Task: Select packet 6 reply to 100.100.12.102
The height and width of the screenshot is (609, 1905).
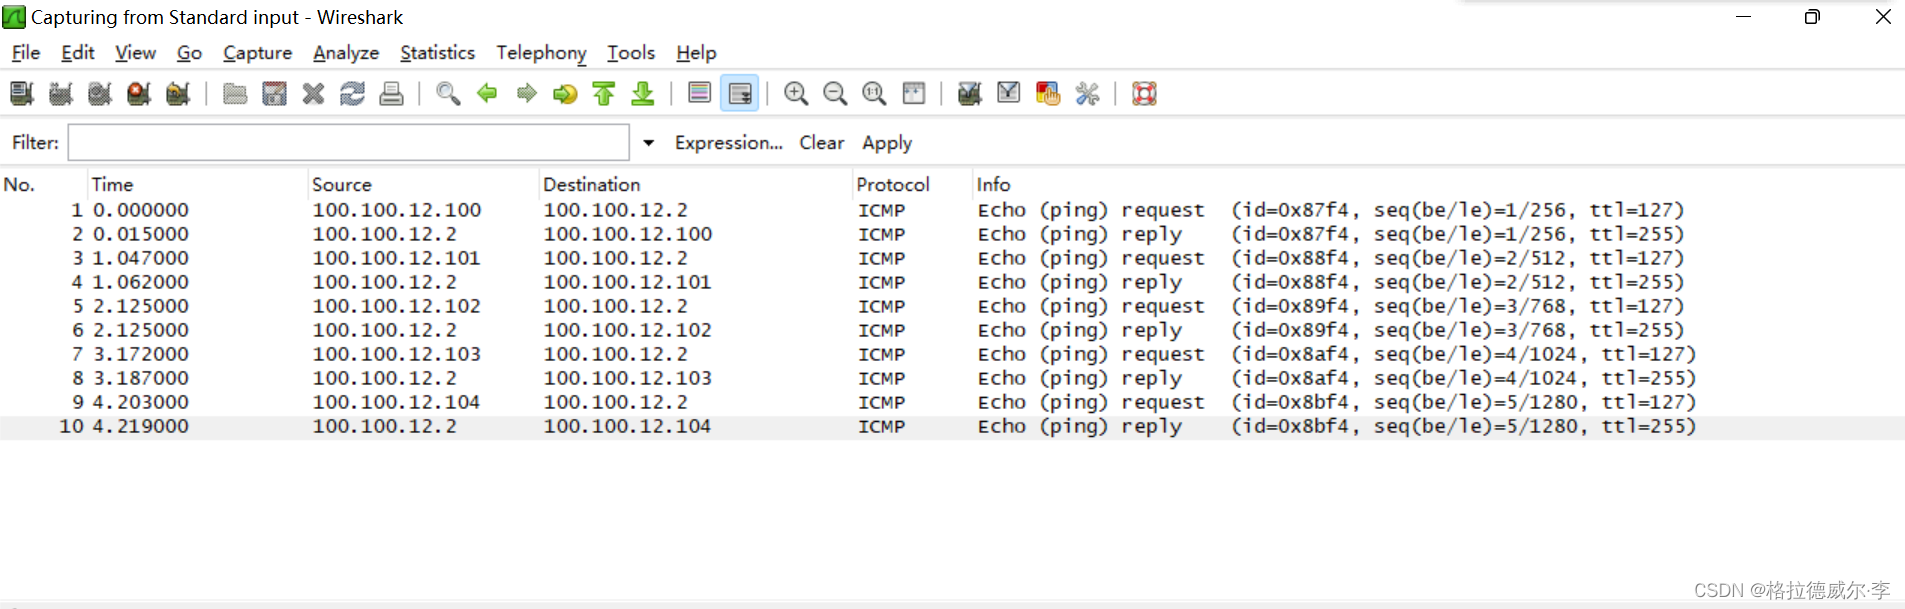Action: pyautogui.click(x=952, y=330)
